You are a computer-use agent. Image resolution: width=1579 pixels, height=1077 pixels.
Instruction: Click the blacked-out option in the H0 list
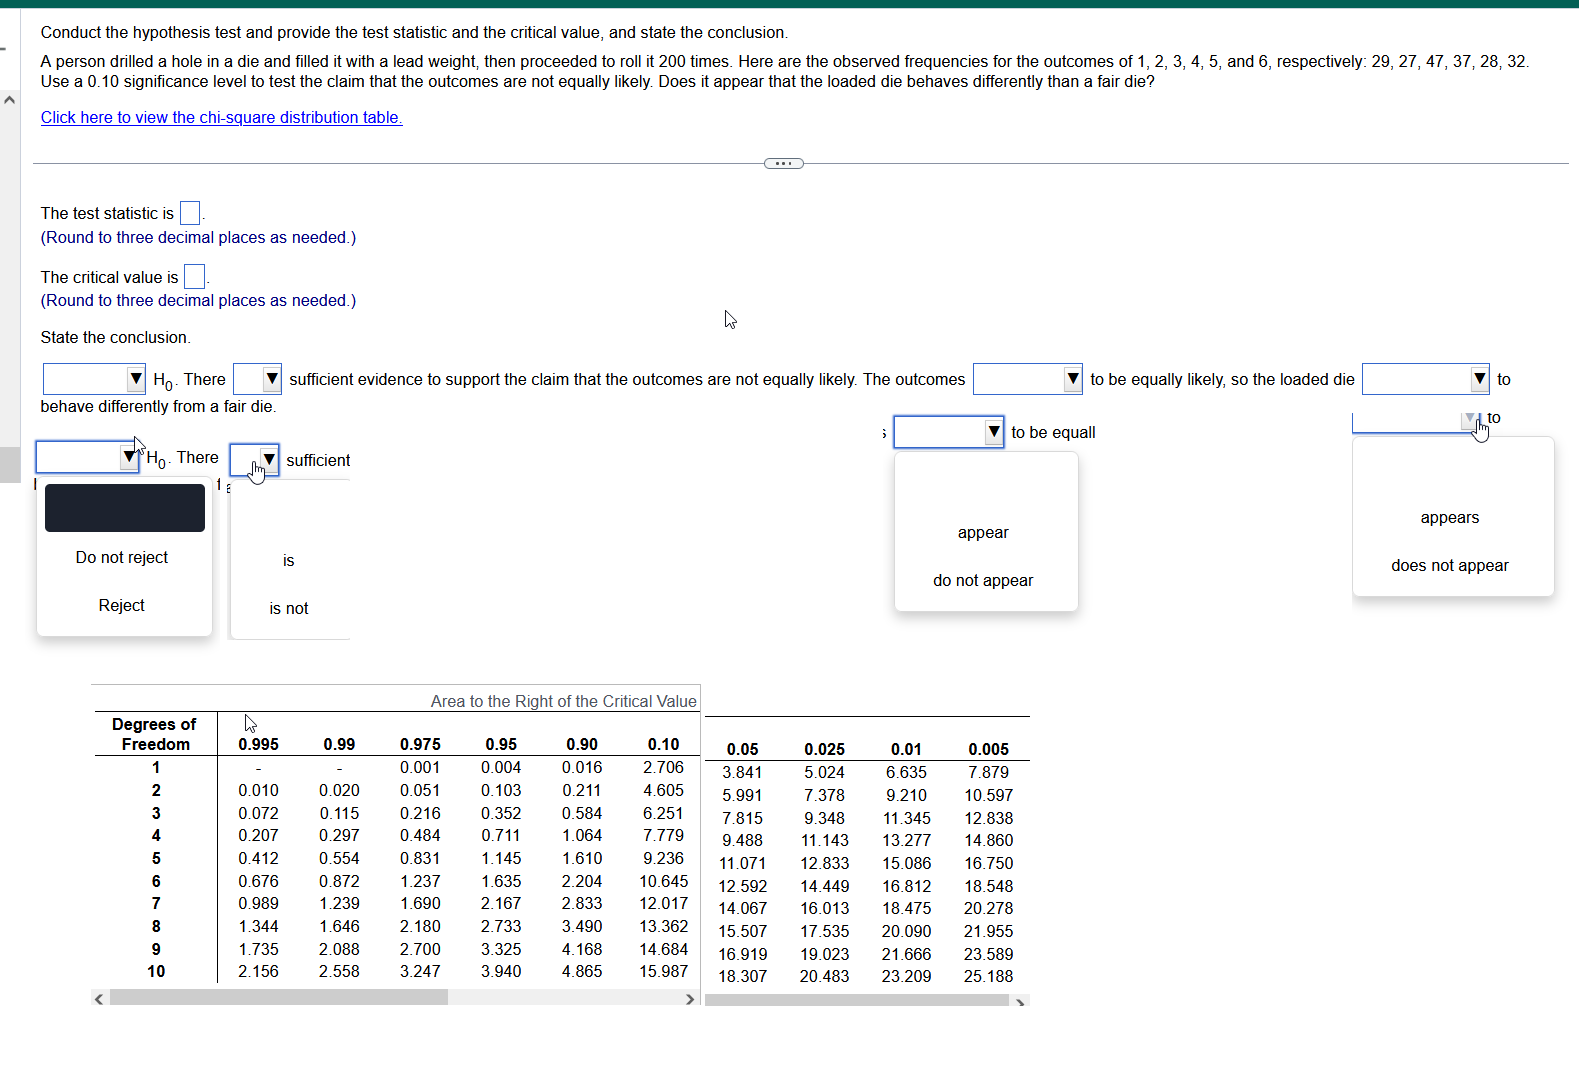click(125, 508)
